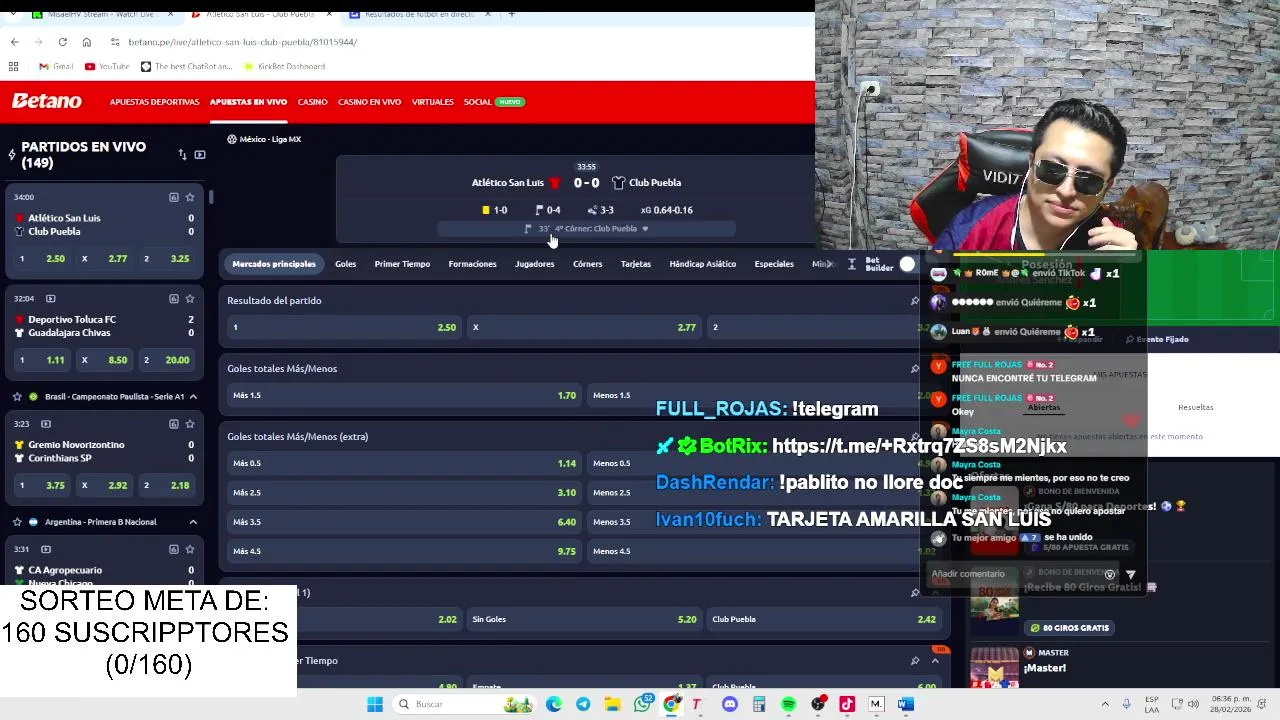Click the Betano logo

tap(46, 101)
